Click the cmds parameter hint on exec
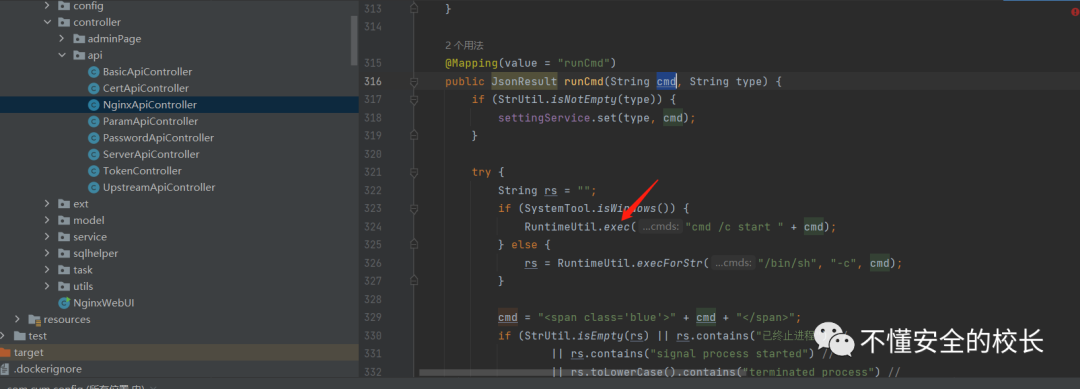 pyautogui.click(x=660, y=227)
